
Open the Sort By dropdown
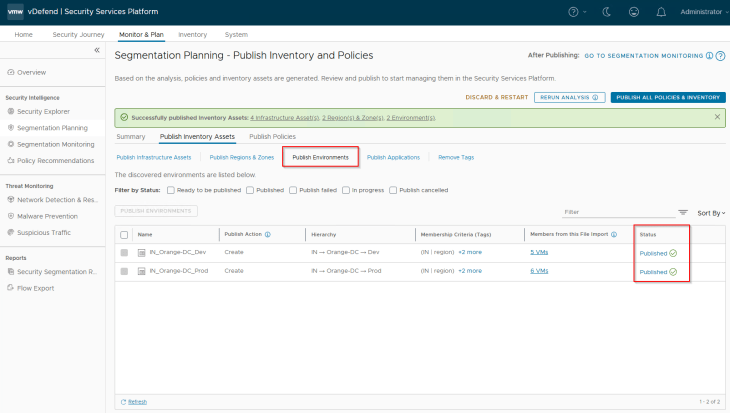(x=710, y=213)
